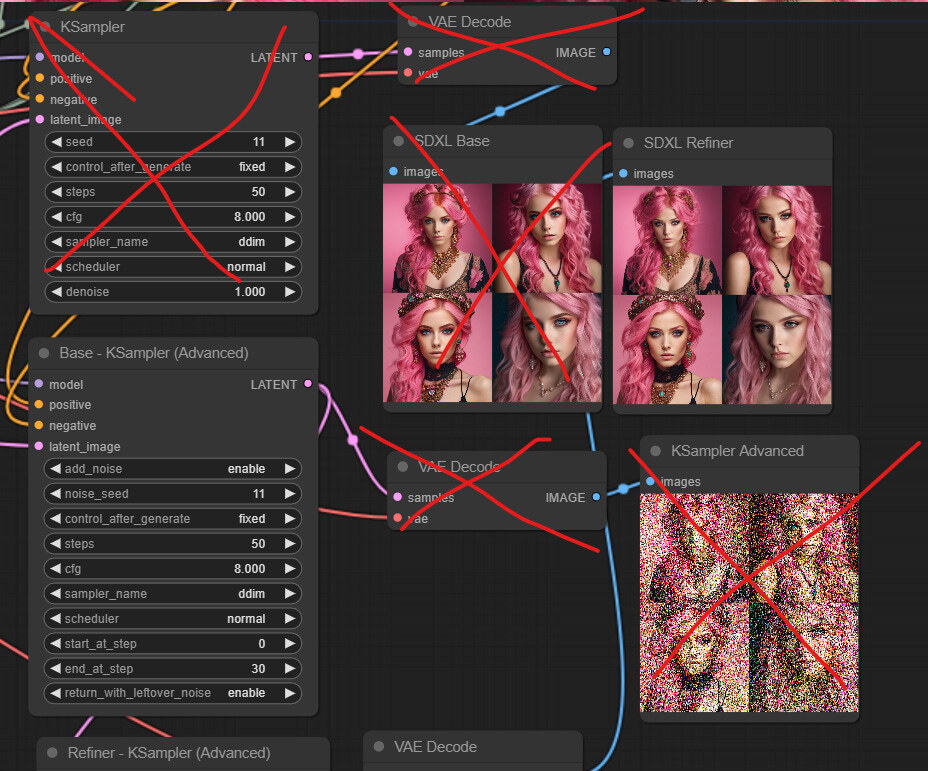Click the KSampler positive input socket
The image size is (928, 771).
tap(40, 78)
